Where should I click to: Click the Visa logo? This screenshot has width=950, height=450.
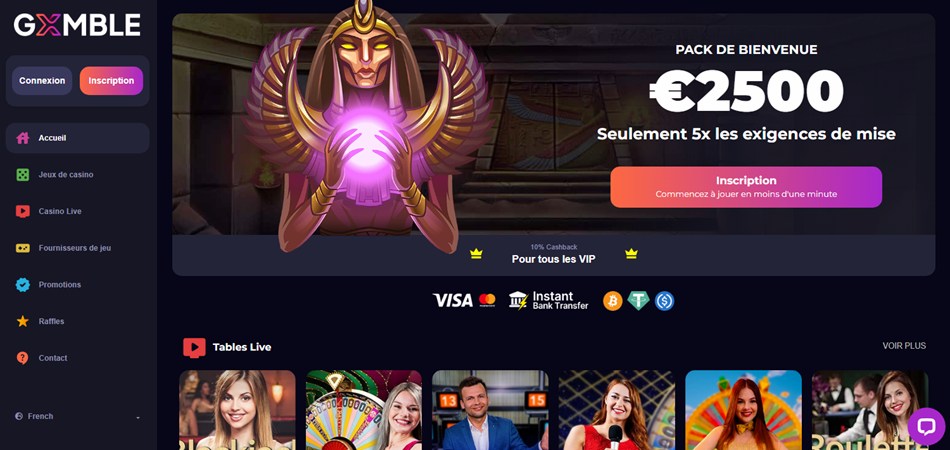(x=453, y=300)
